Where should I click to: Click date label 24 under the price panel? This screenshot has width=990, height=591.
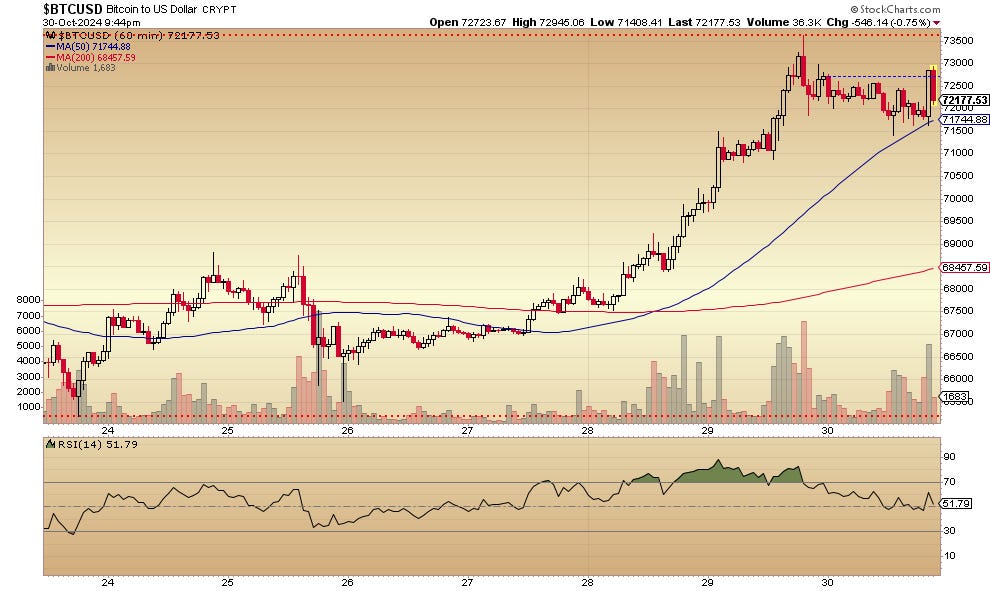[x=108, y=431]
